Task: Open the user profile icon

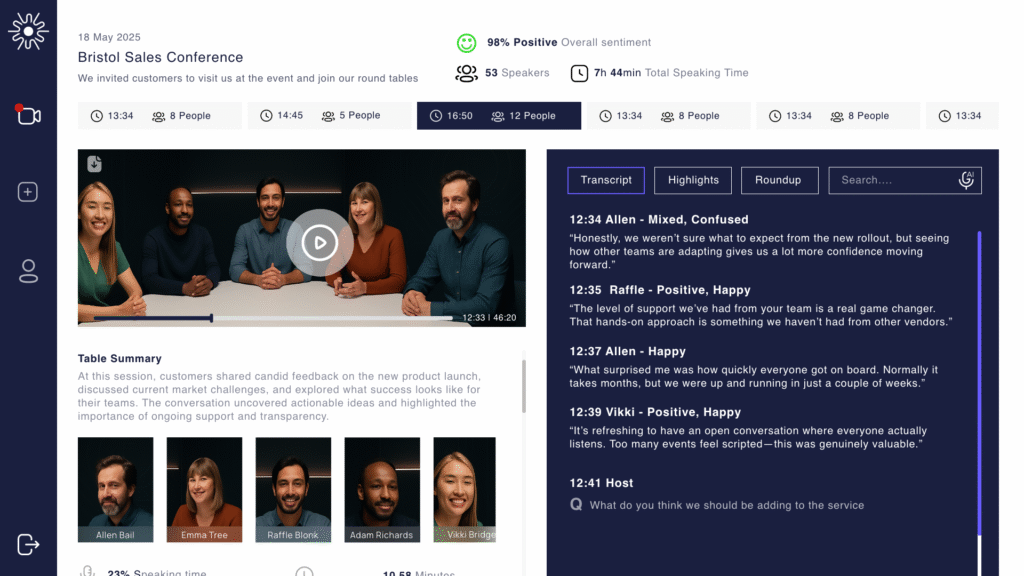Action: tap(28, 271)
